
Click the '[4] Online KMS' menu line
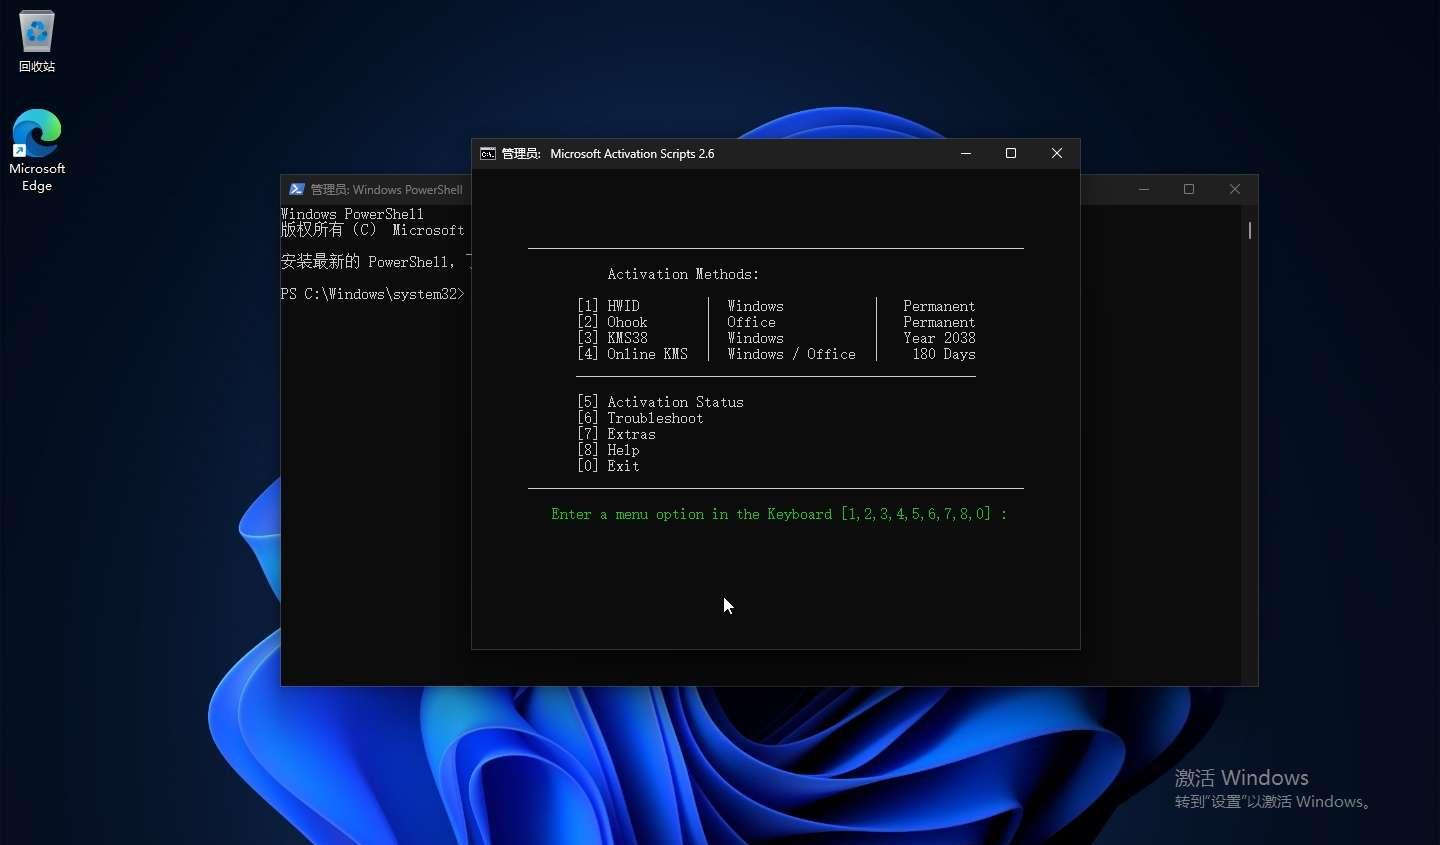click(x=632, y=354)
